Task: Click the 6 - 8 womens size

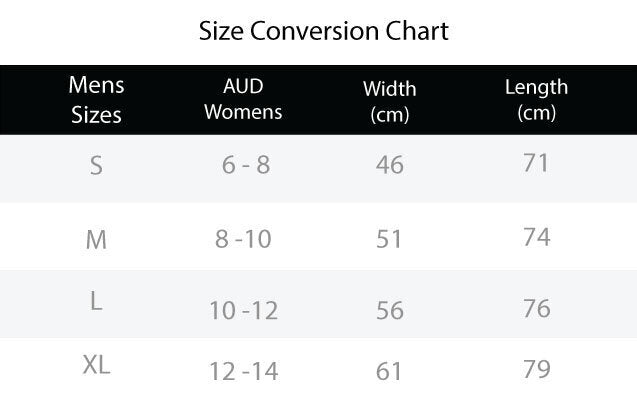Action: (246, 165)
